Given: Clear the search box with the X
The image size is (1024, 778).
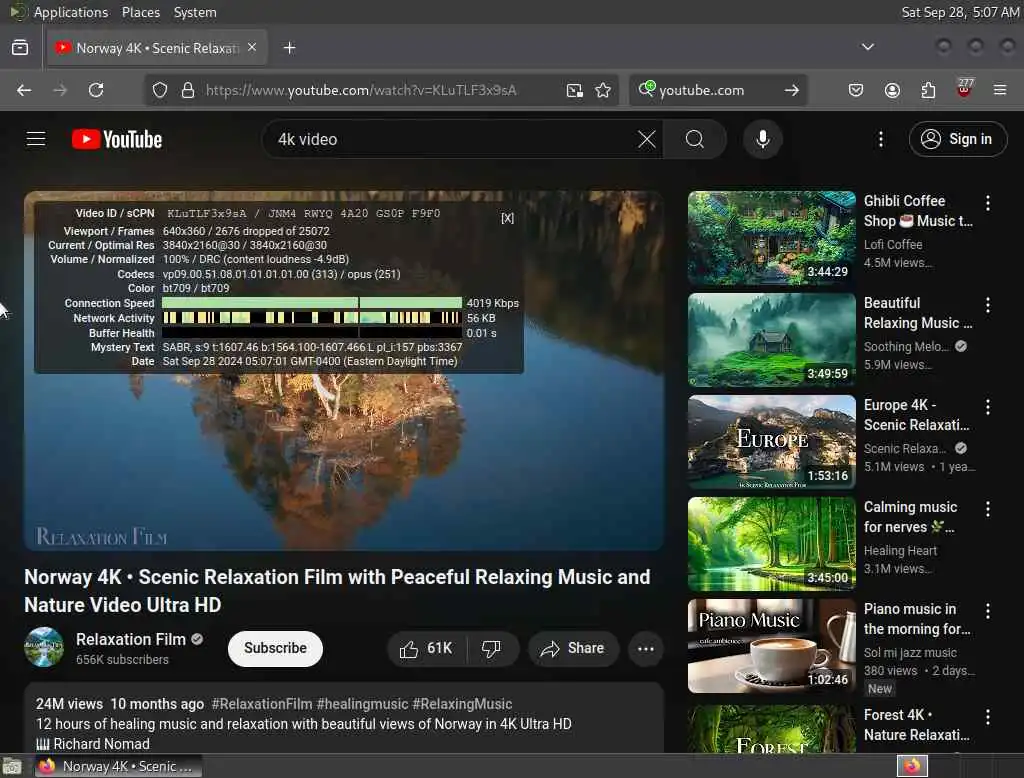Looking at the screenshot, I should pos(647,139).
